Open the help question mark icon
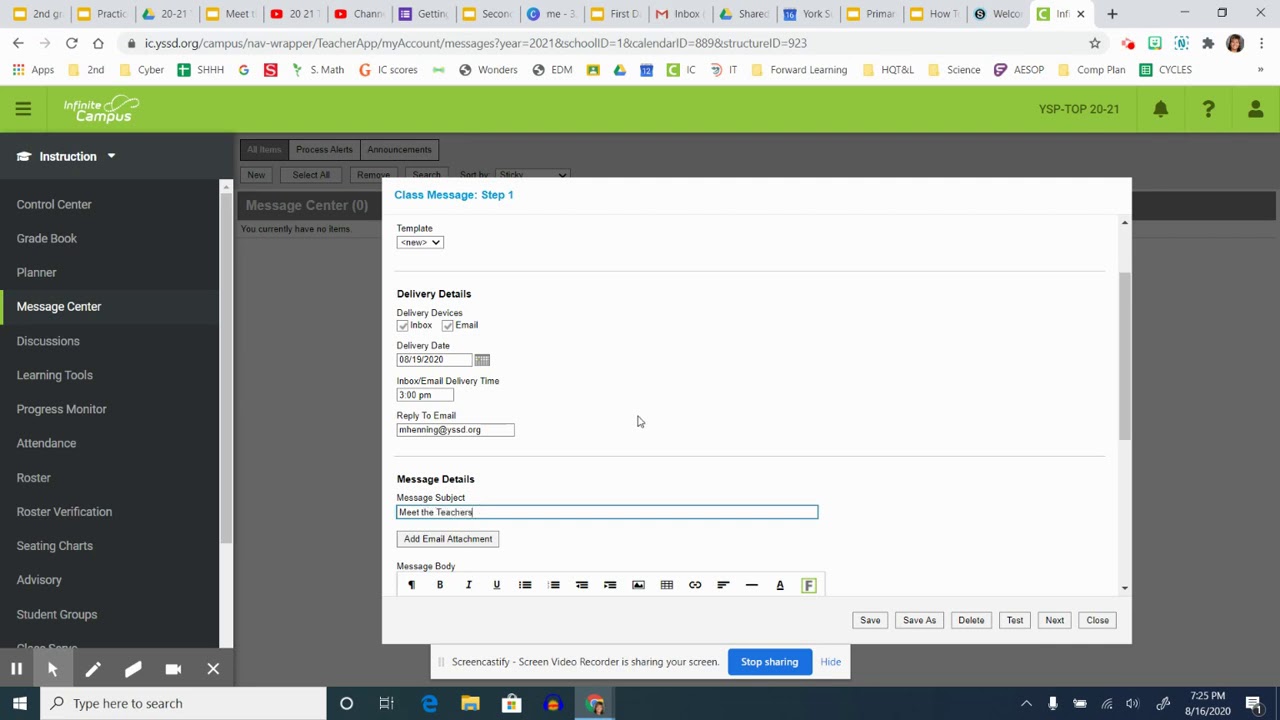This screenshot has height=720, width=1280. point(1208,109)
